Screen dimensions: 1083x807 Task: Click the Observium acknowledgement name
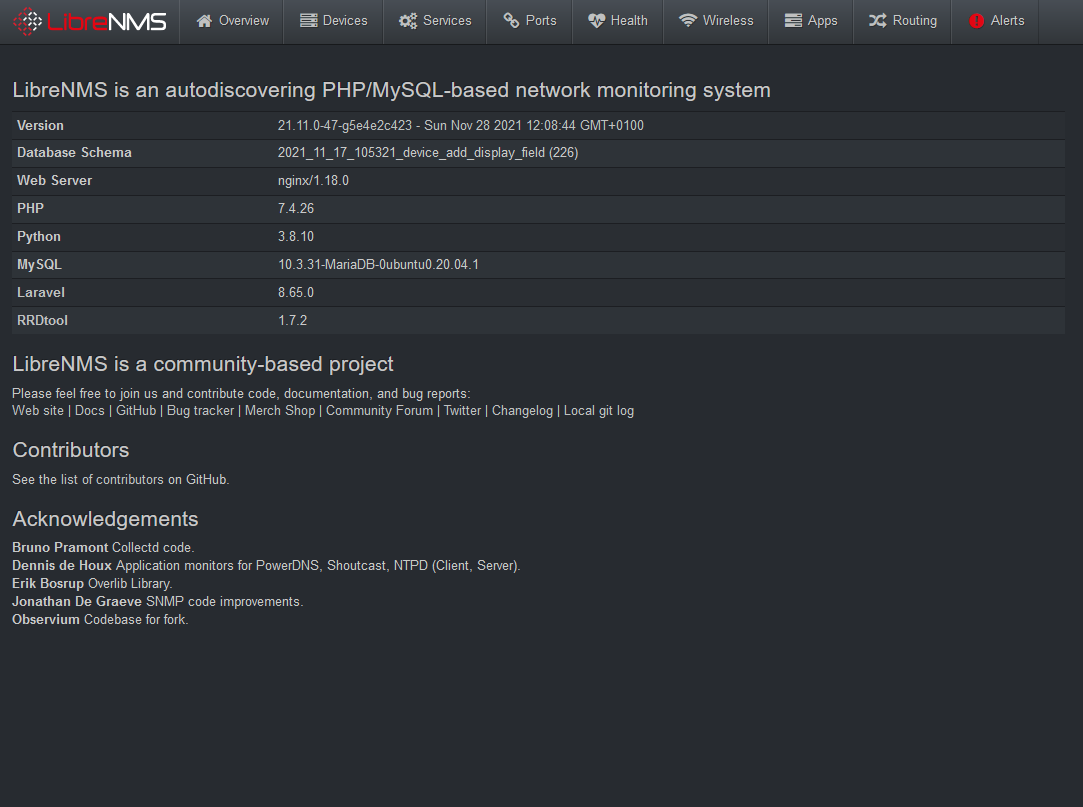click(46, 619)
